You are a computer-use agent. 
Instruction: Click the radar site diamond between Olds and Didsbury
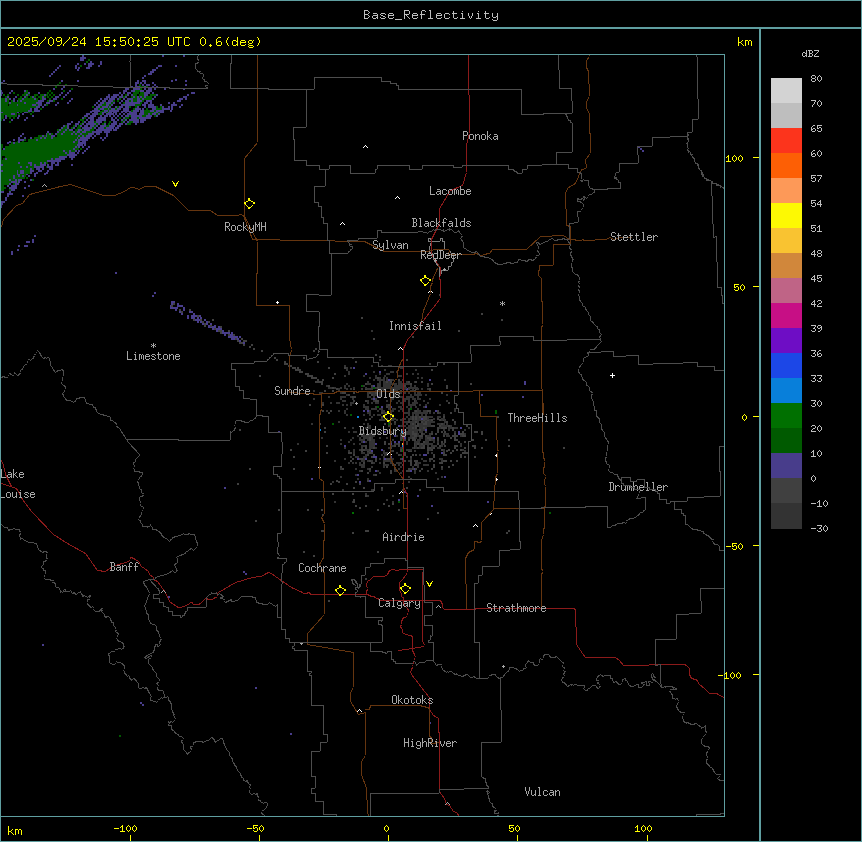coord(388,416)
